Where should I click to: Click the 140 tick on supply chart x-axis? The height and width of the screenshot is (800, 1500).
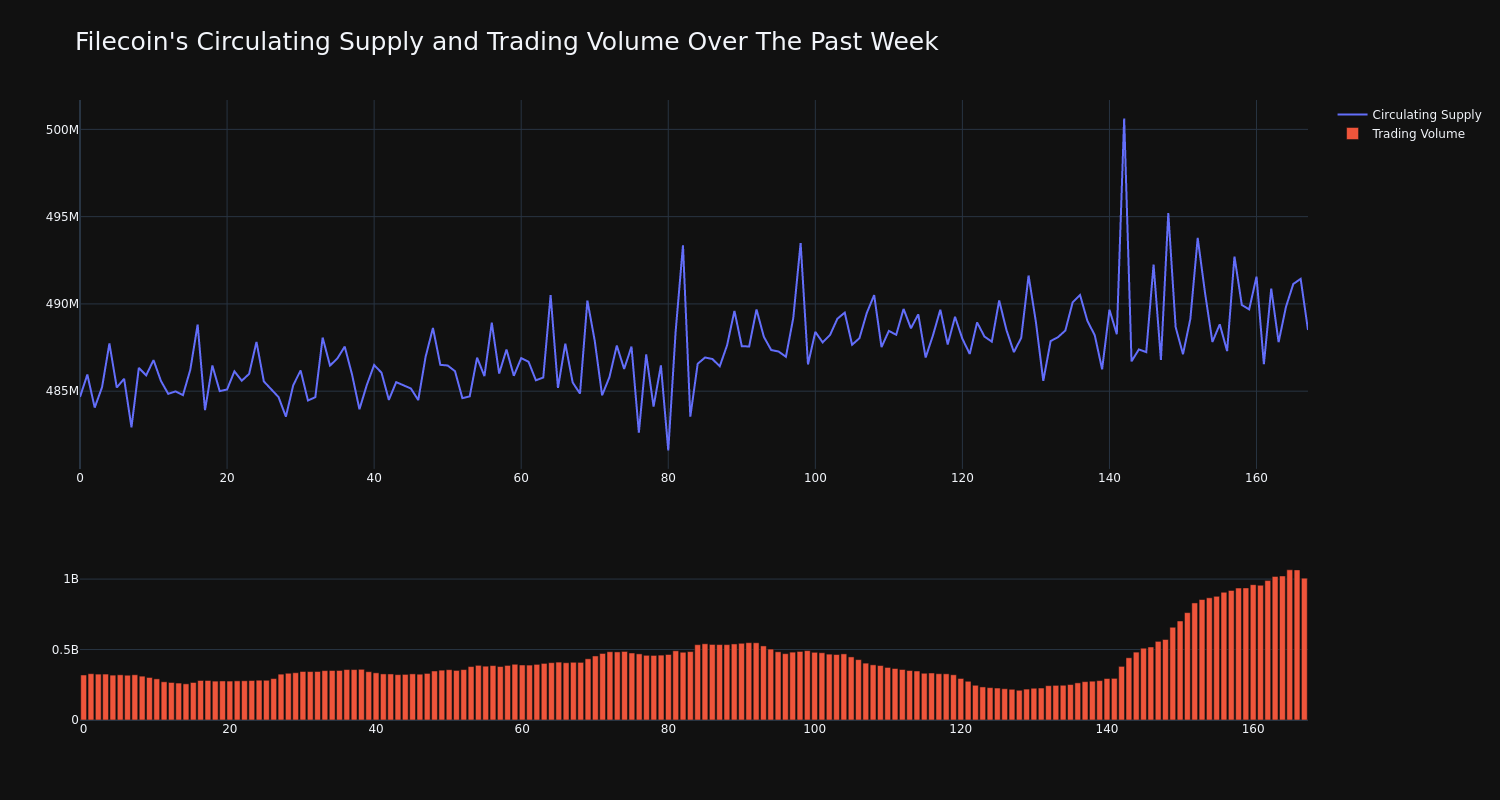[1109, 478]
